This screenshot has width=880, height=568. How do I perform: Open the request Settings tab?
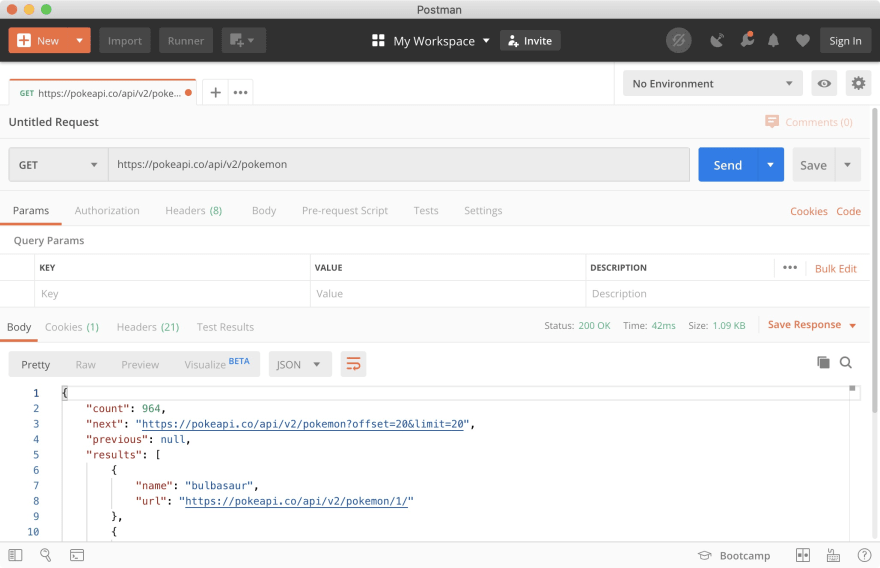coord(483,210)
